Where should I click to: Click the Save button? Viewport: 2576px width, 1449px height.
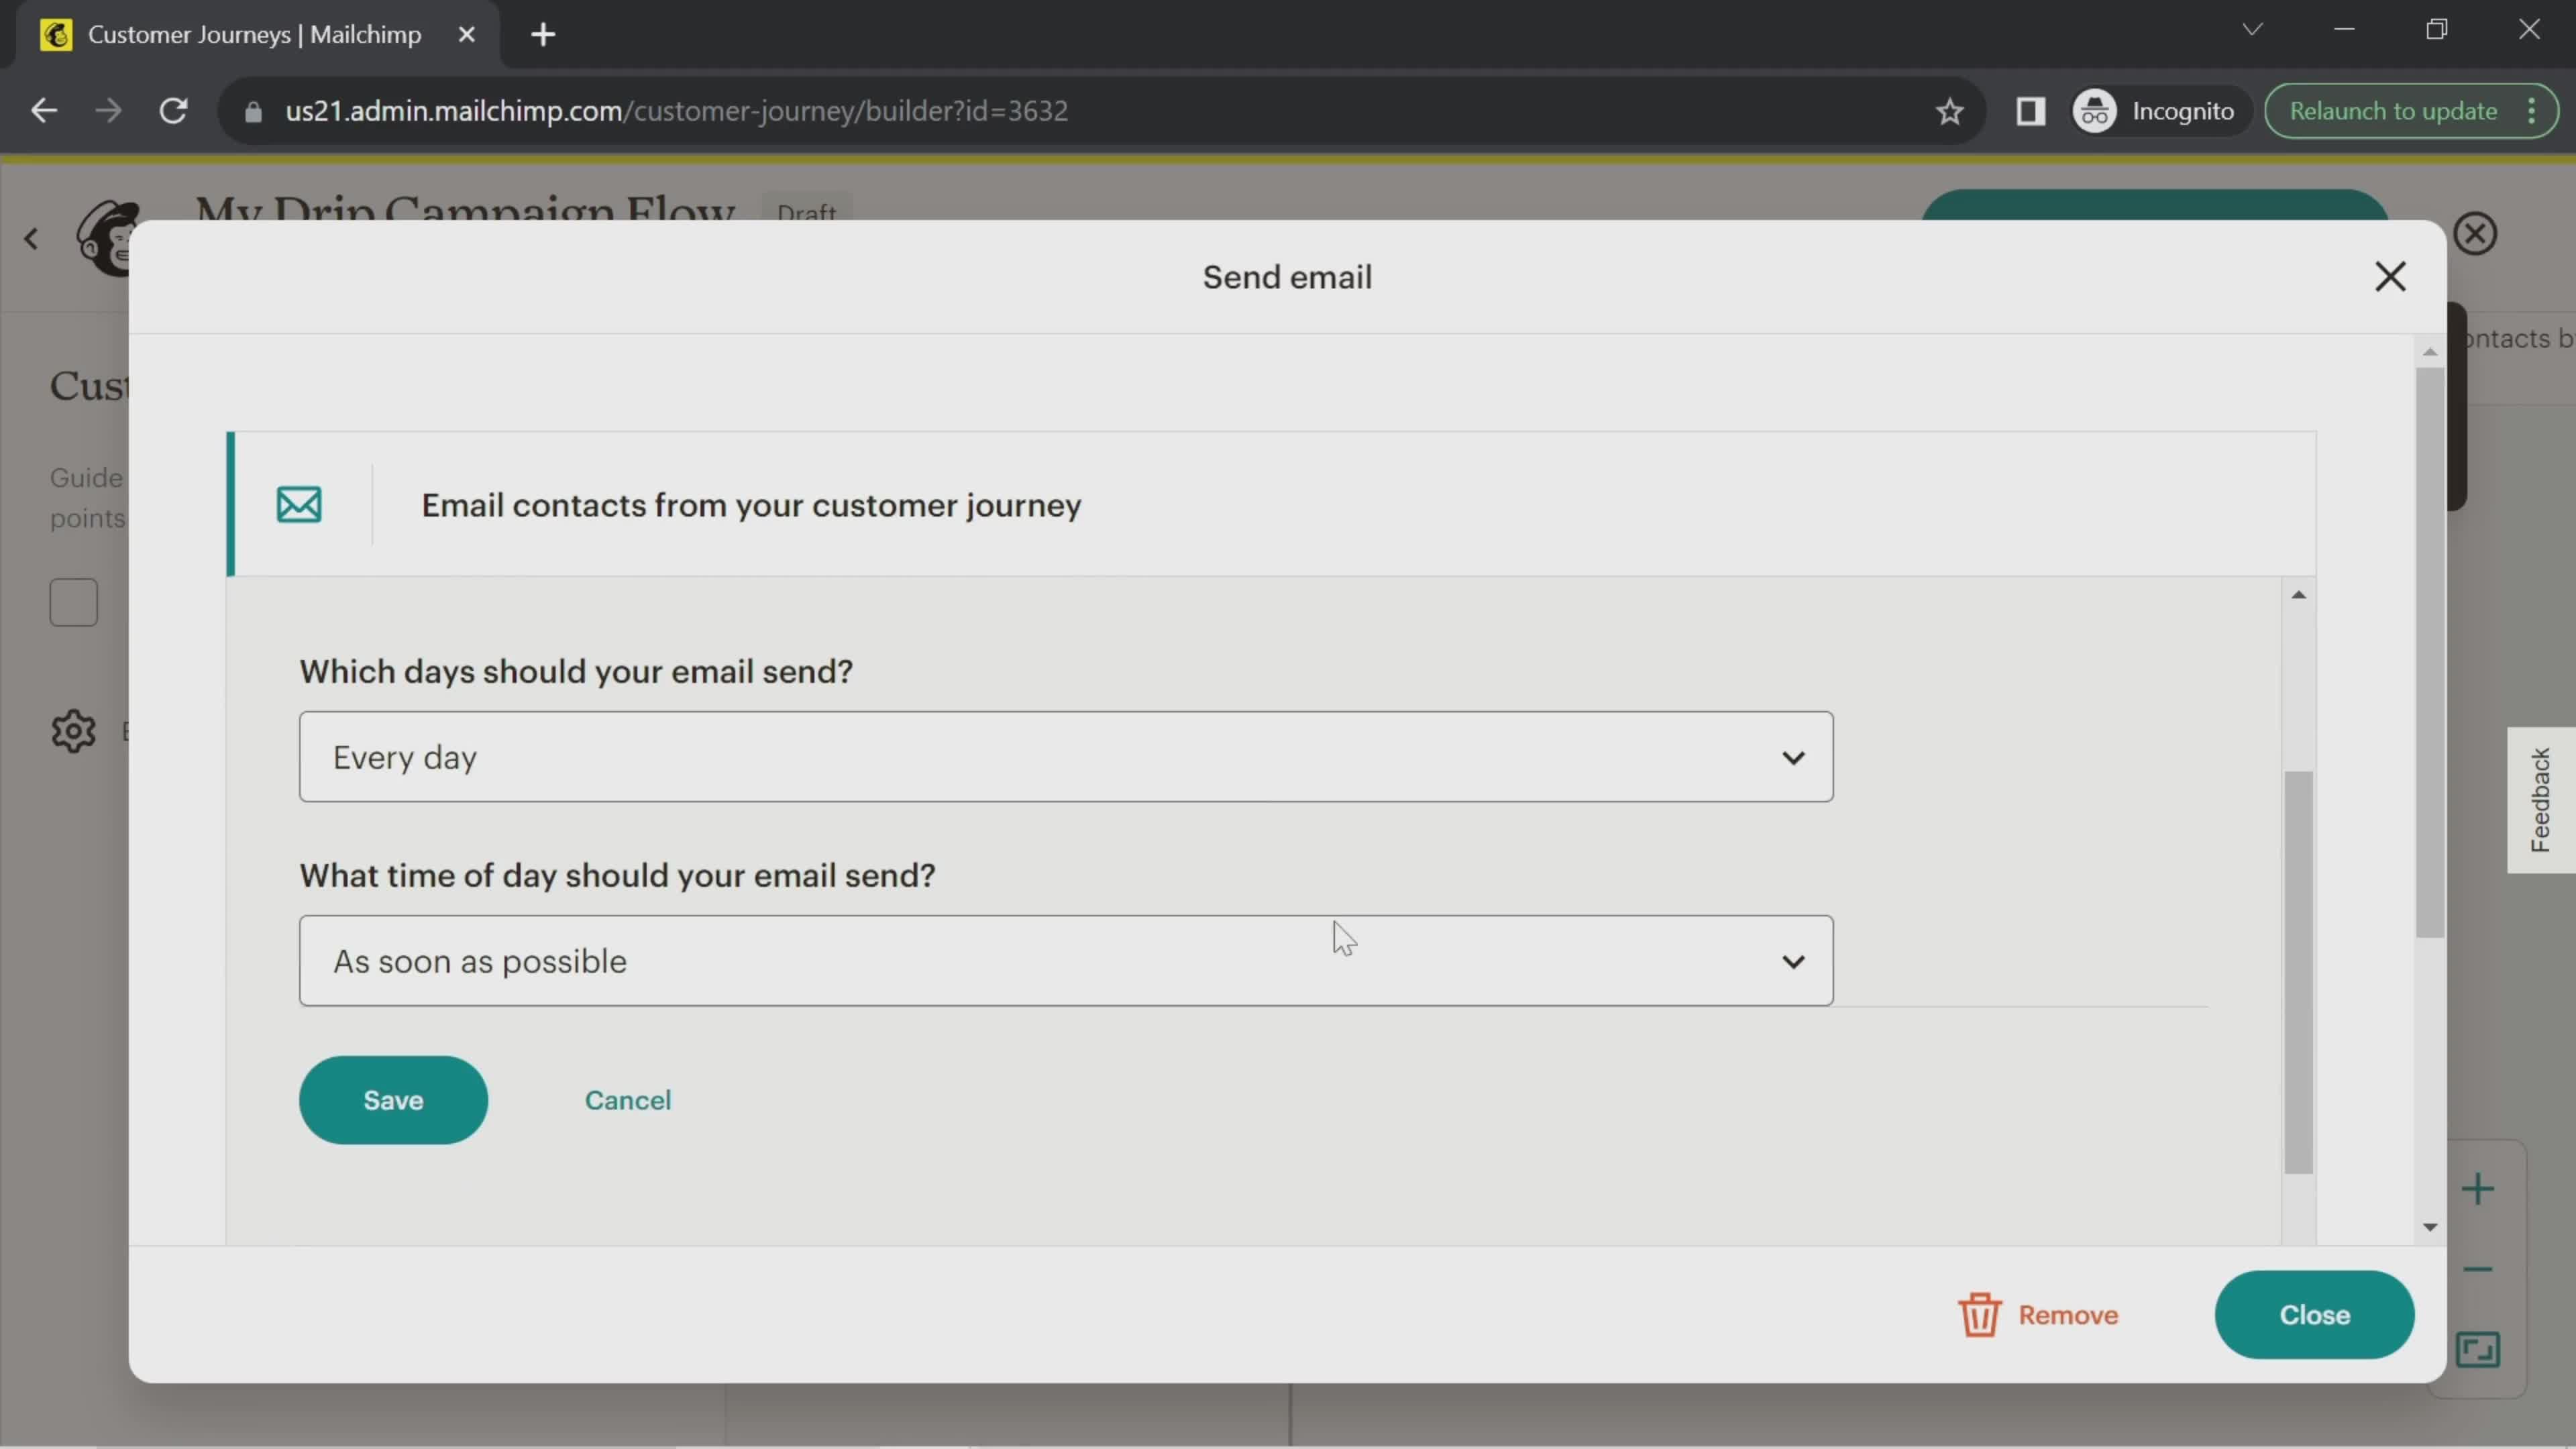point(392,1099)
